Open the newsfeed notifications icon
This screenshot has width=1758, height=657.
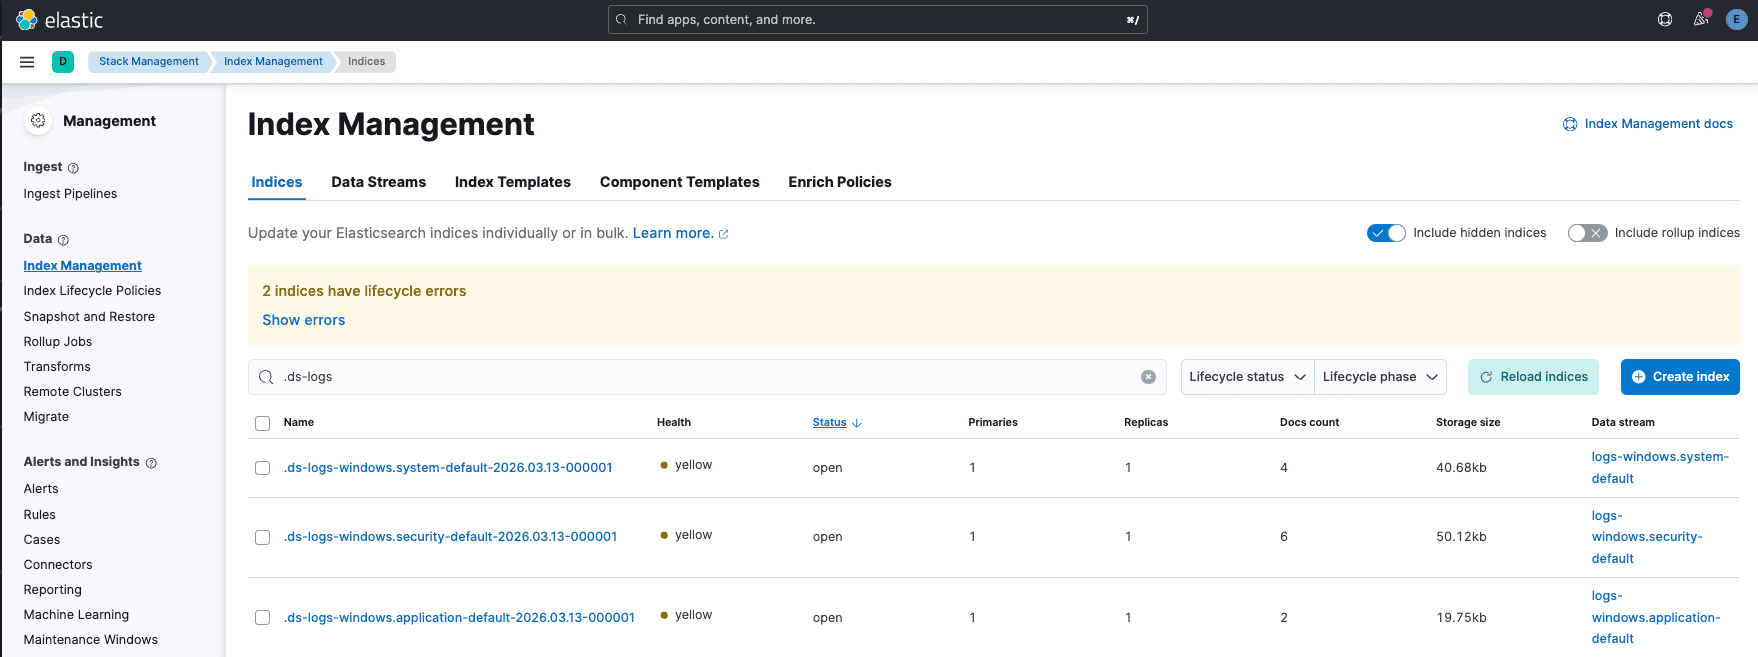[x=1701, y=19]
